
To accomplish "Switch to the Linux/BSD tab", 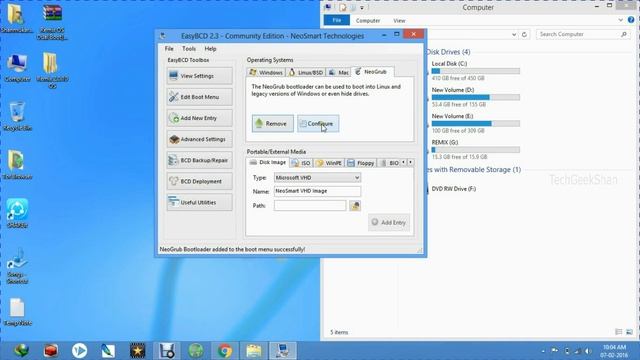I will click(306, 72).
